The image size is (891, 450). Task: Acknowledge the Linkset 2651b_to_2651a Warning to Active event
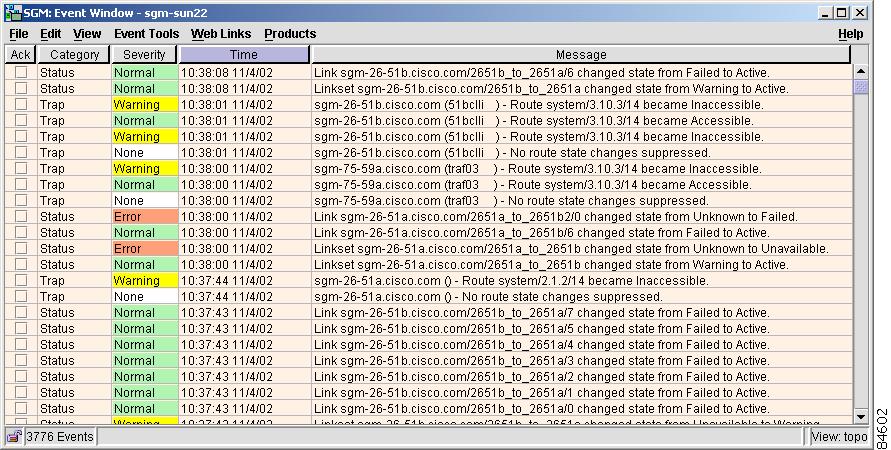pyautogui.click(x=21, y=89)
